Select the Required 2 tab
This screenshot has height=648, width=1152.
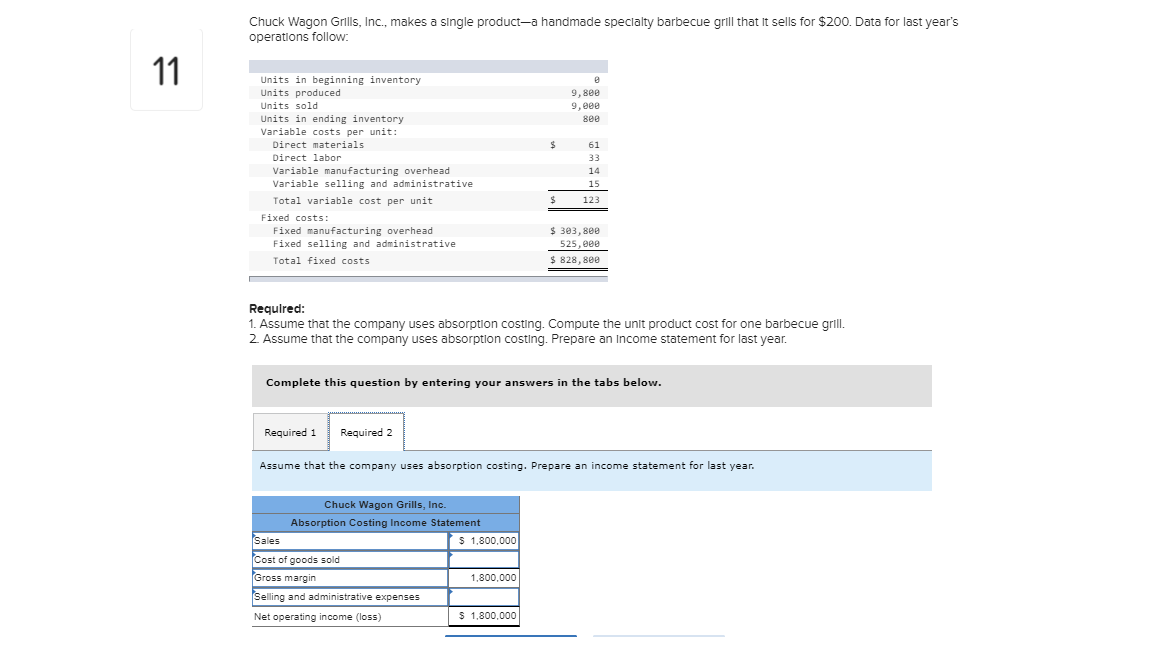(x=367, y=432)
